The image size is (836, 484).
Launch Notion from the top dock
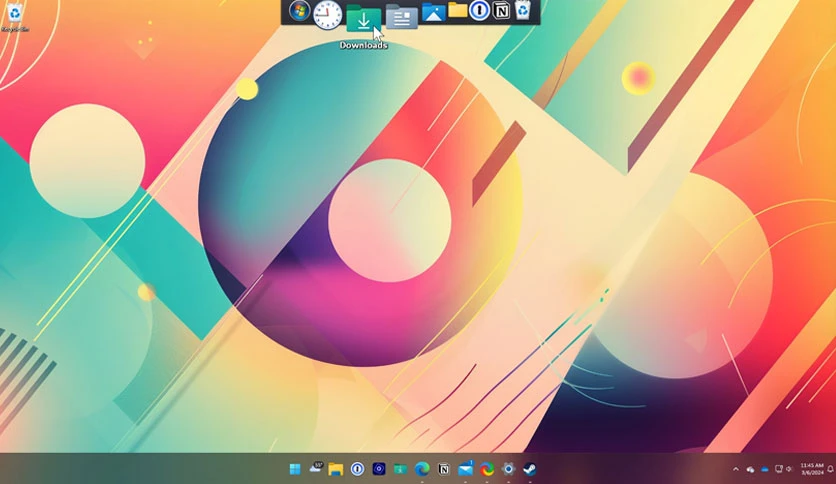click(501, 10)
